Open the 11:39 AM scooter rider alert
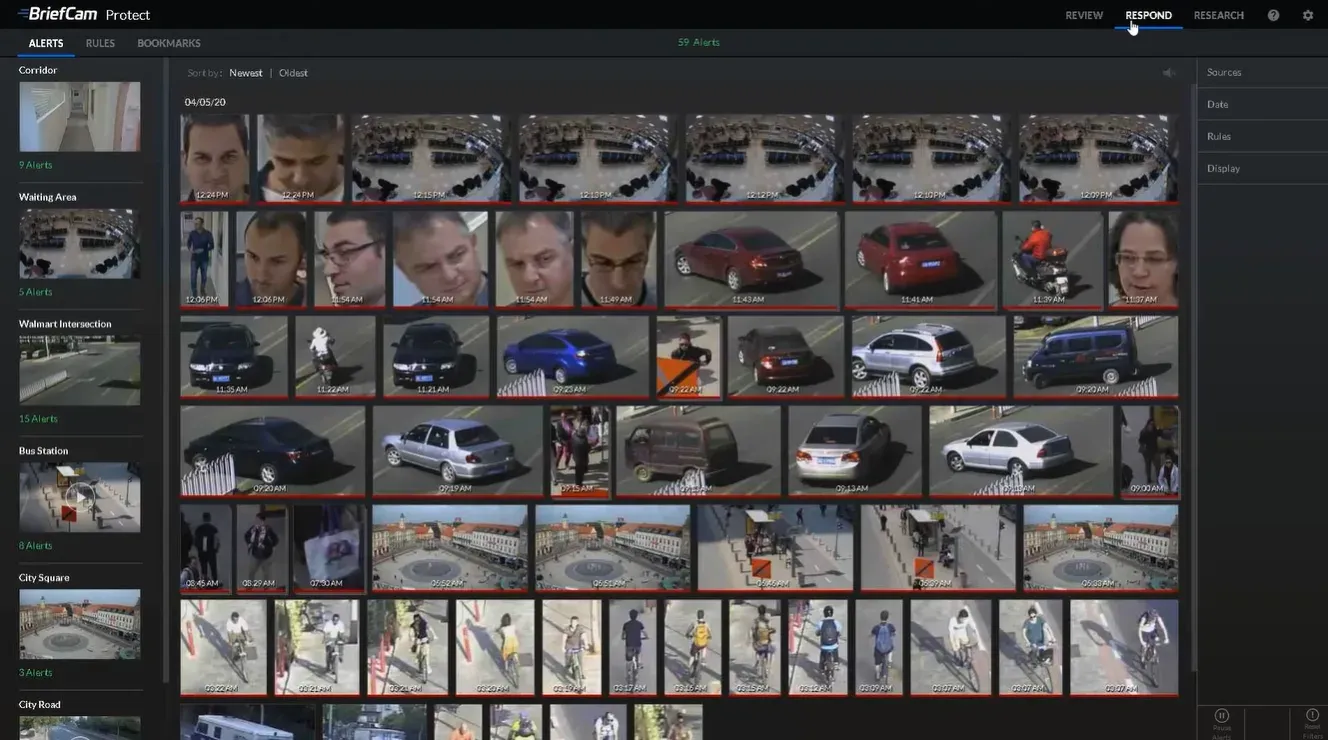This screenshot has width=1328, height=740. click(1052, 259)
